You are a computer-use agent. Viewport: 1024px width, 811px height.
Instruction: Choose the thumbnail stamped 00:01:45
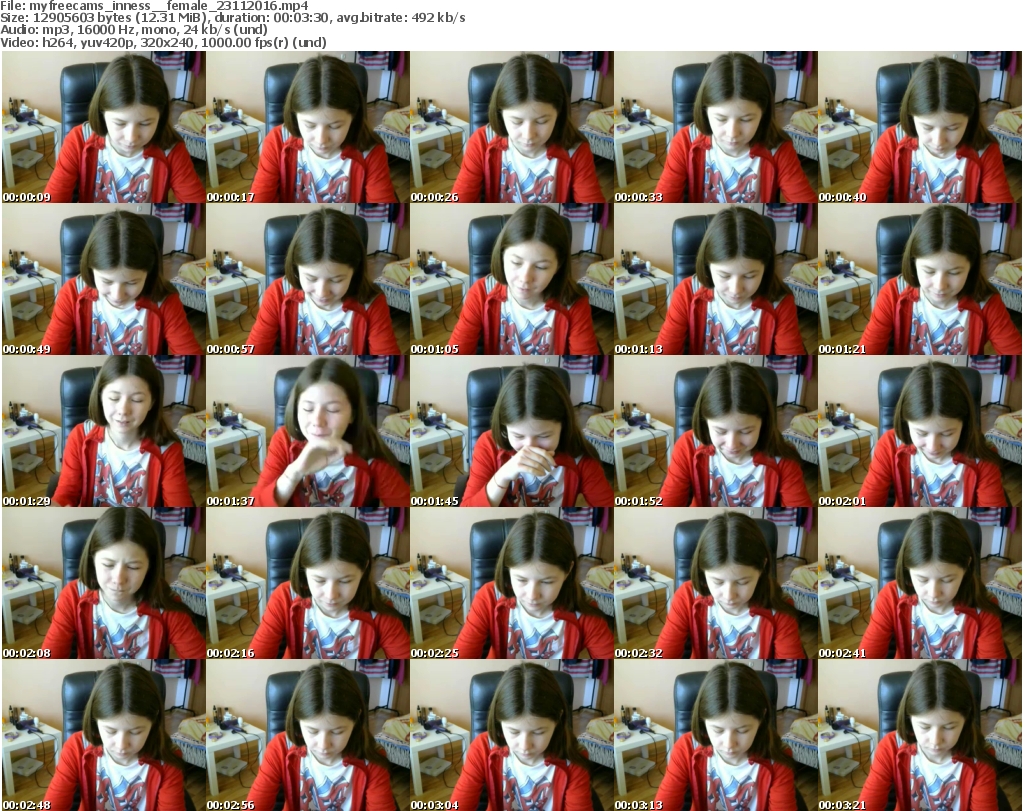point(511,432)
